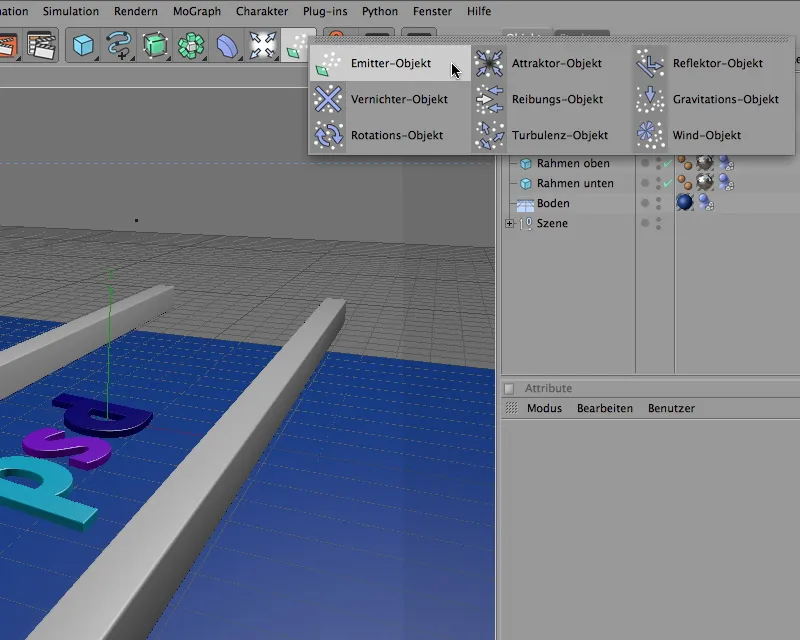Open the MoGraph menu
Image resolution: width=800 pixels, height=640 pixels.
[196, 11]
